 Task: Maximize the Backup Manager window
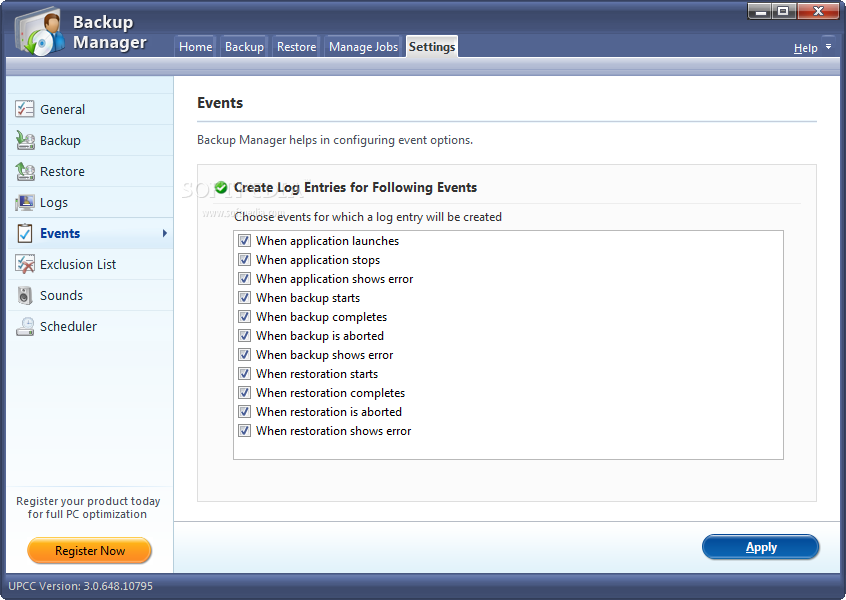(783, 11)
